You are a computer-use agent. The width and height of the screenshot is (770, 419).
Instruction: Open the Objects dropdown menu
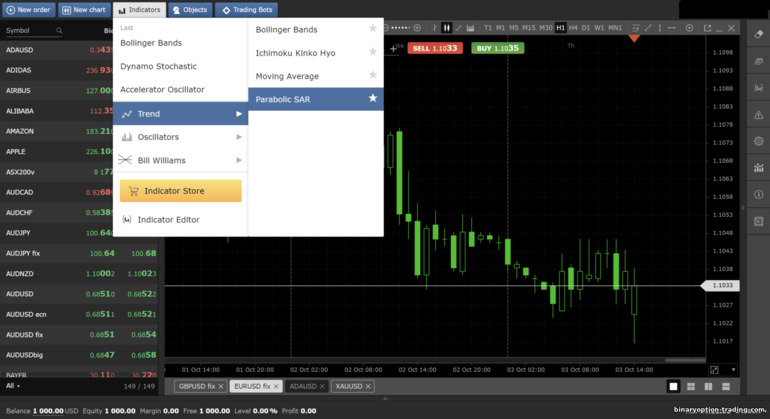point(190,10)
